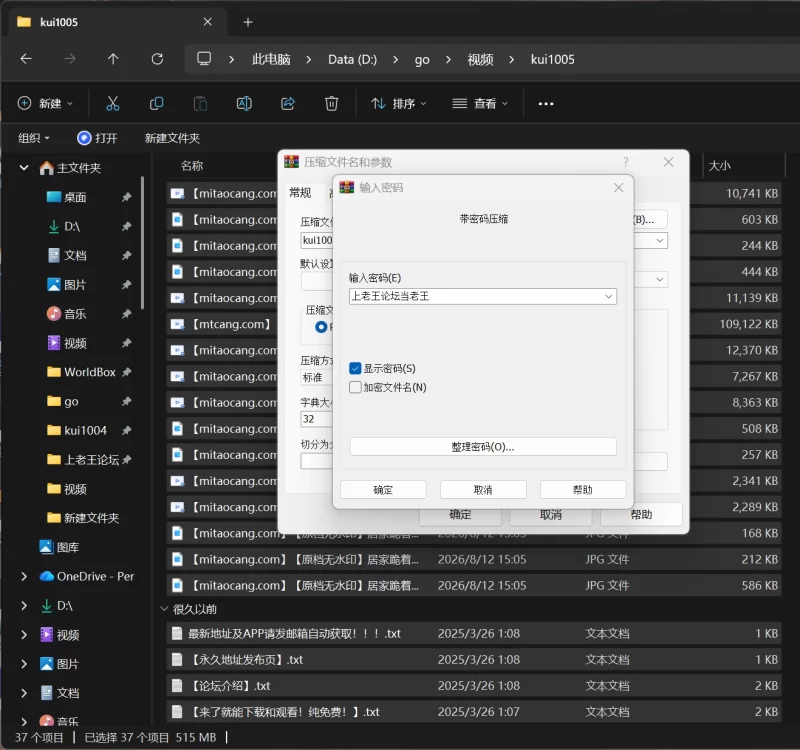Refresh the current folder view
Screen dimensions: 800x750
coord(157,59)
